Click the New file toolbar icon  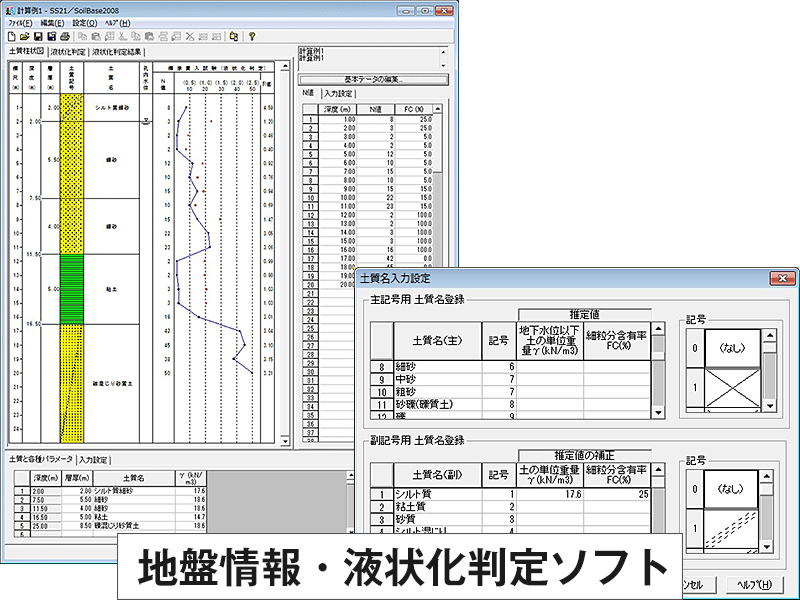[11, 36]
